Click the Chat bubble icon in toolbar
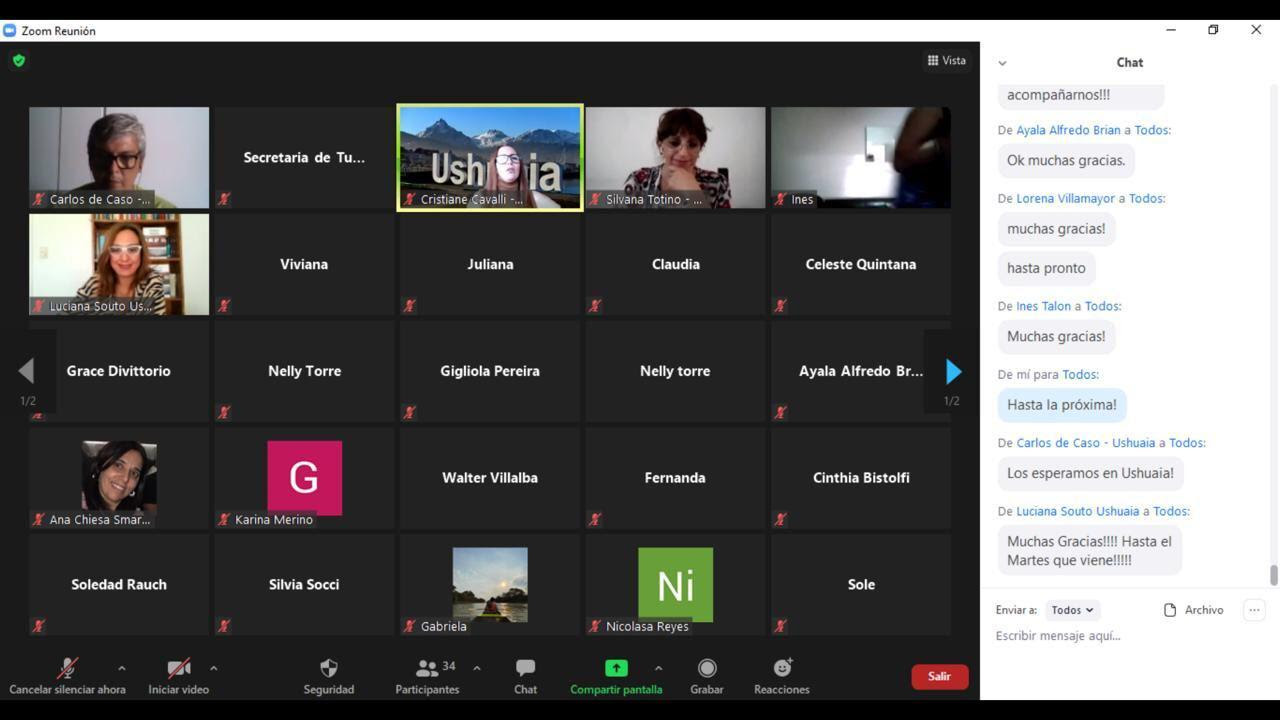 [525, 668]
